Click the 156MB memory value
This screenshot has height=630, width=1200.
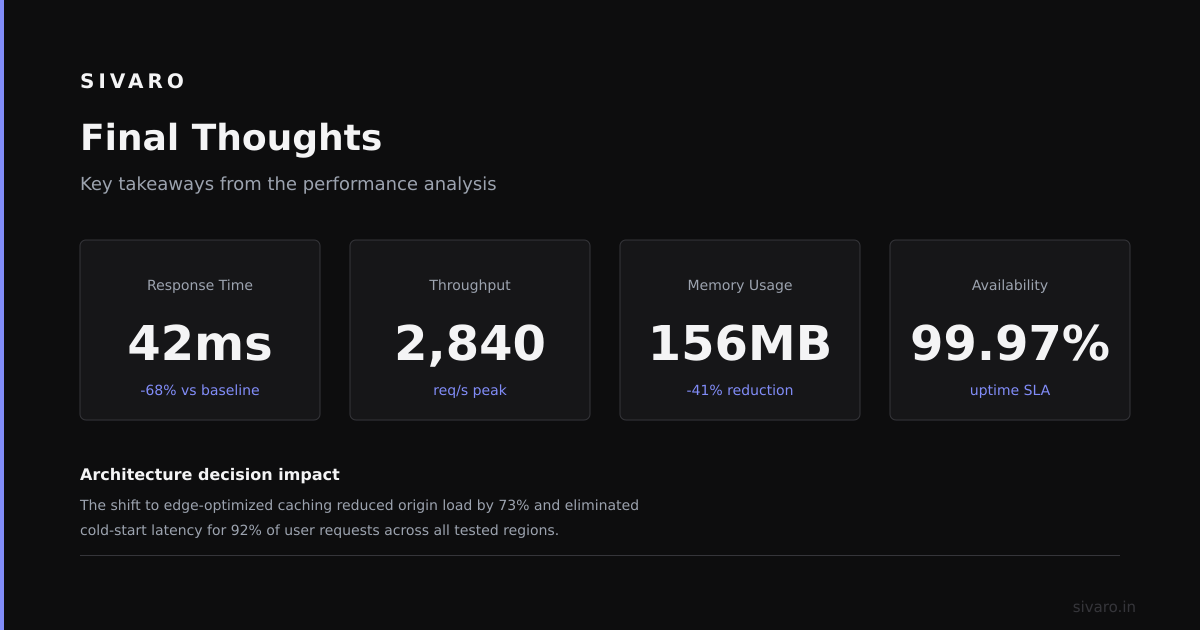click(x=740, y=343)
